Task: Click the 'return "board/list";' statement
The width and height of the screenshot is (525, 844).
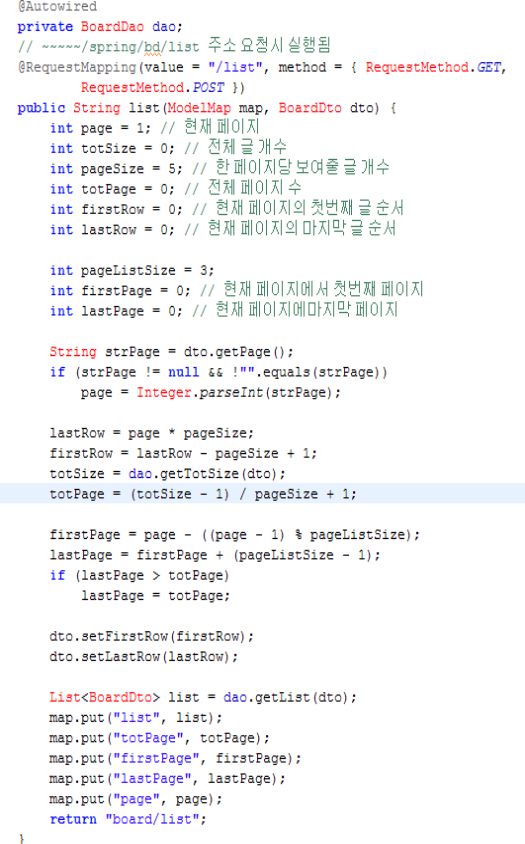Action: [x=128, y=820]
